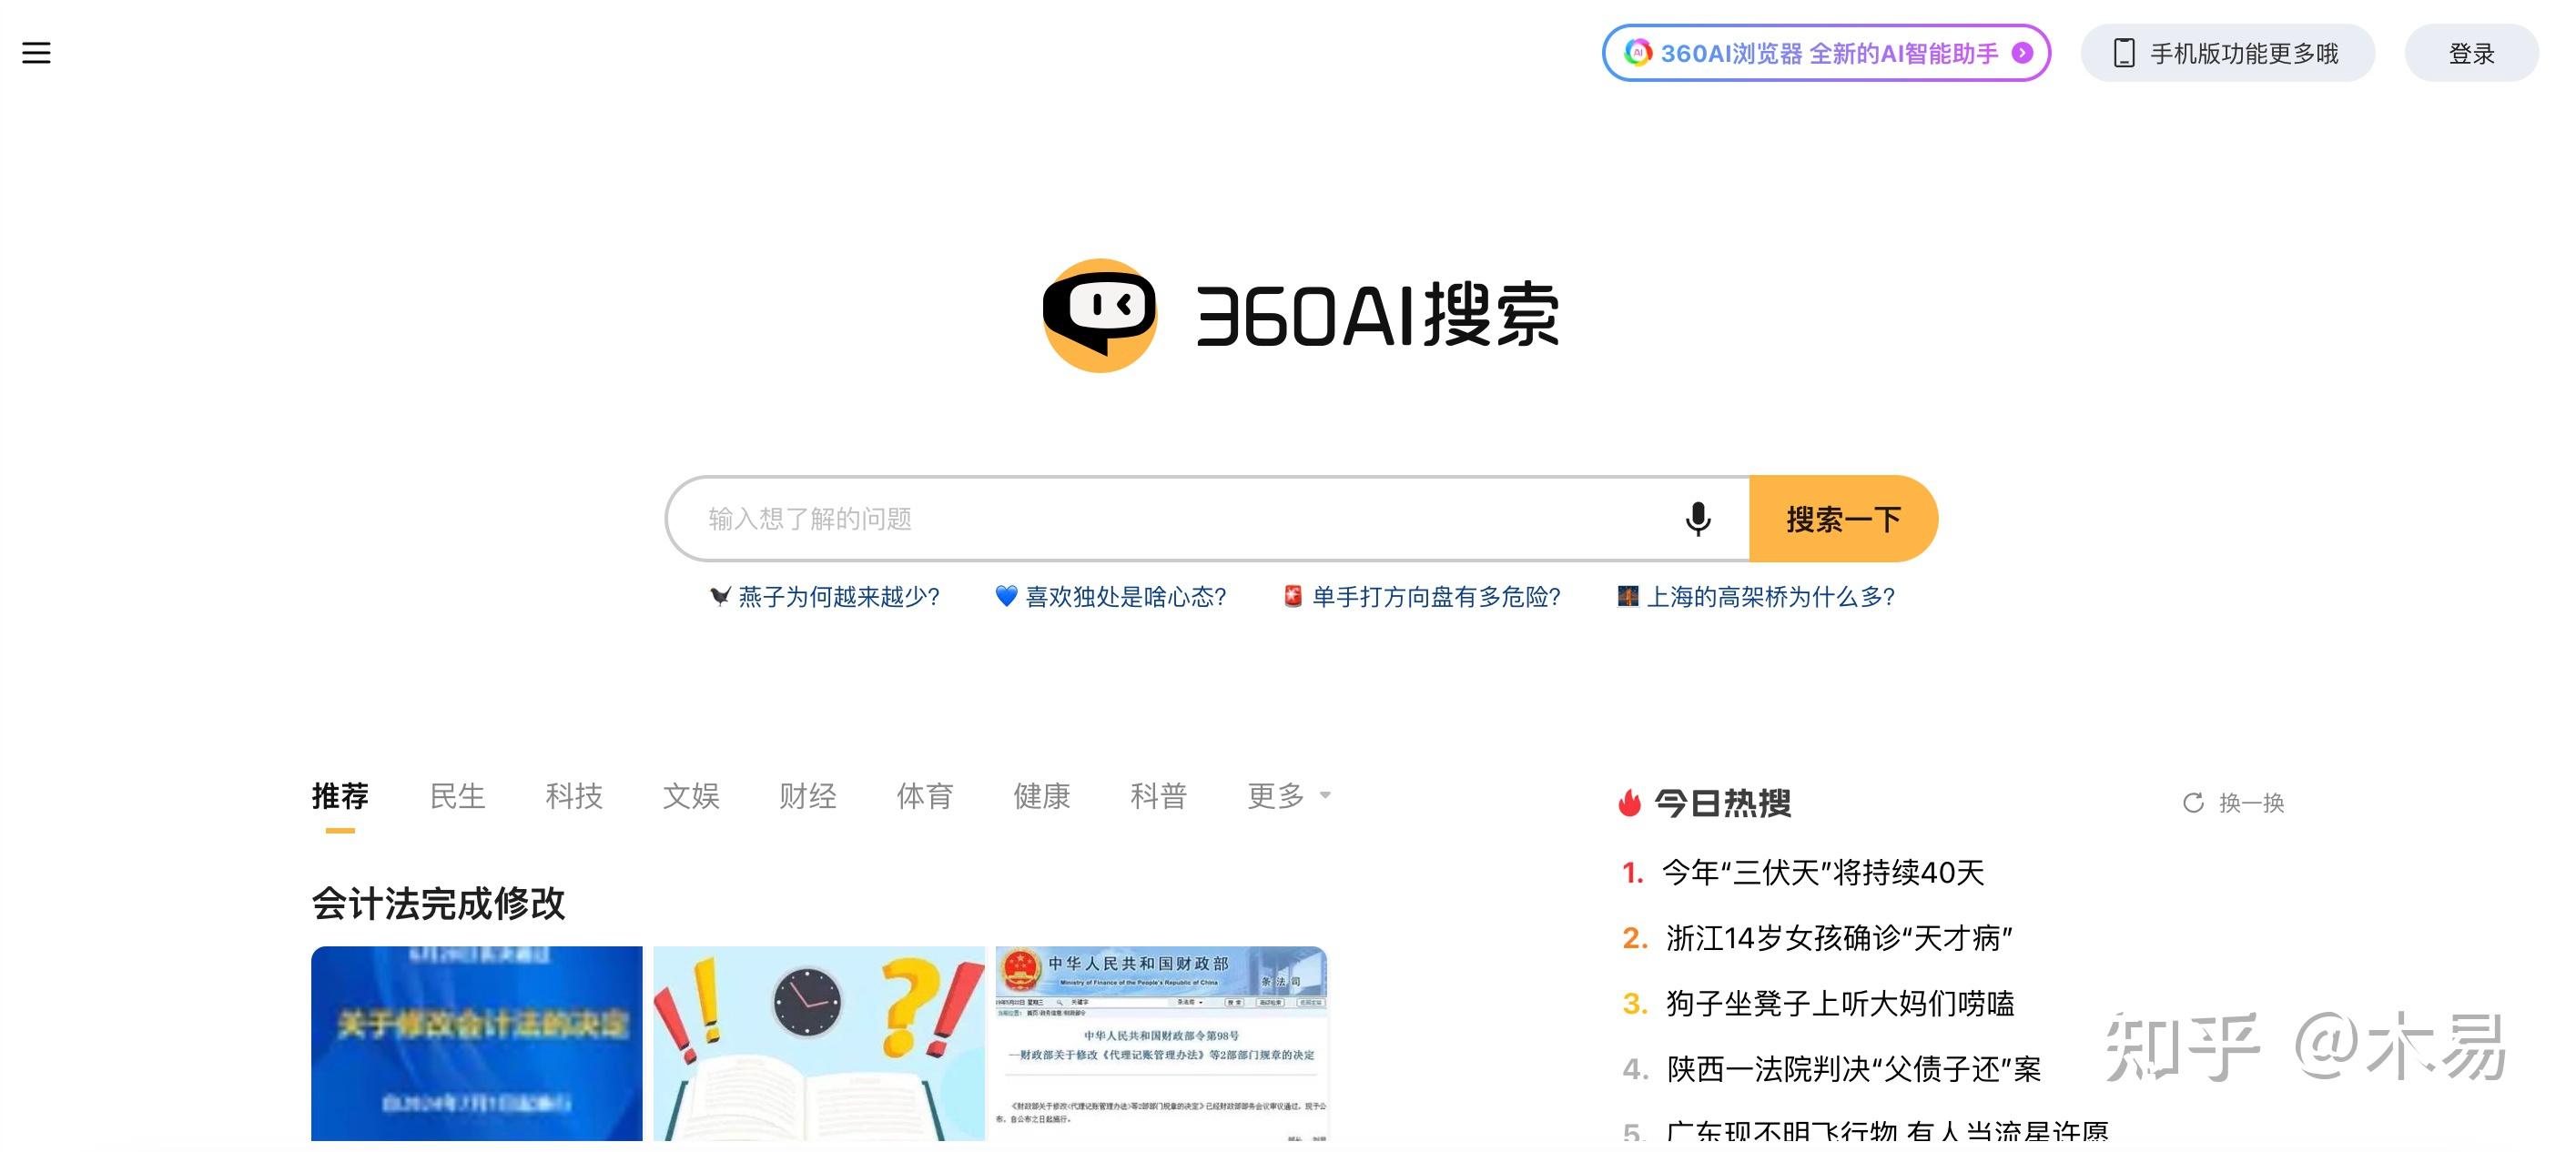Click the 360AI search robot logo

point(1100,315)
